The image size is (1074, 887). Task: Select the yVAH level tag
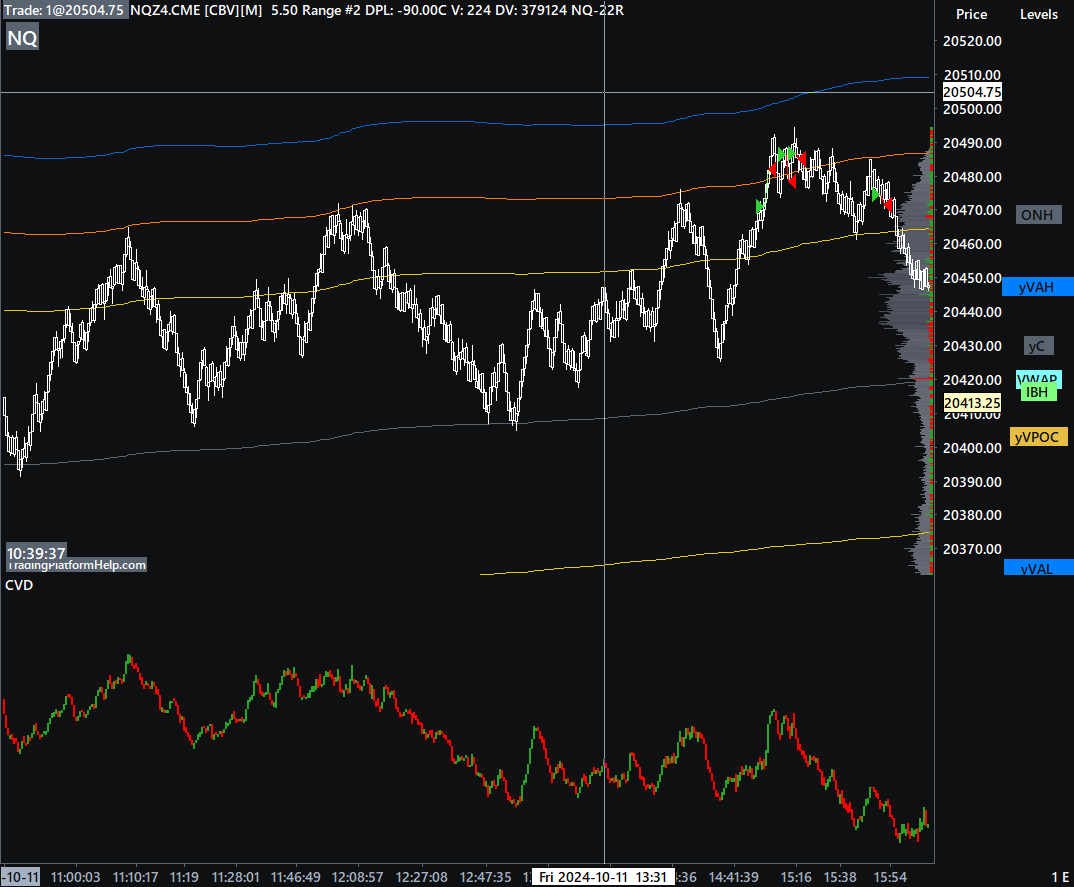1036,287
